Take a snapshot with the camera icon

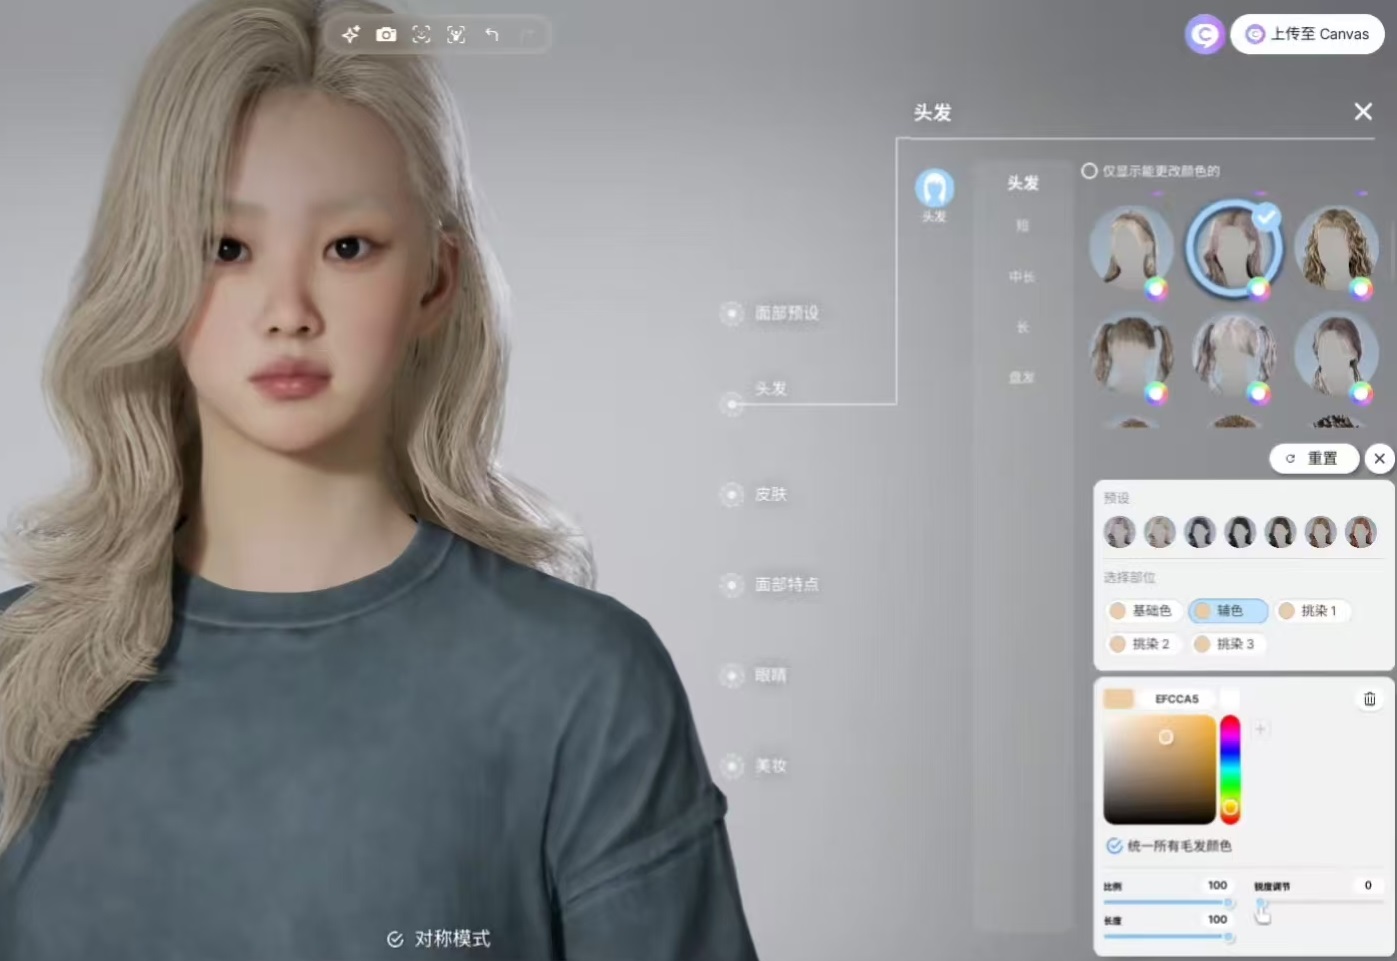tap(386, 35)
